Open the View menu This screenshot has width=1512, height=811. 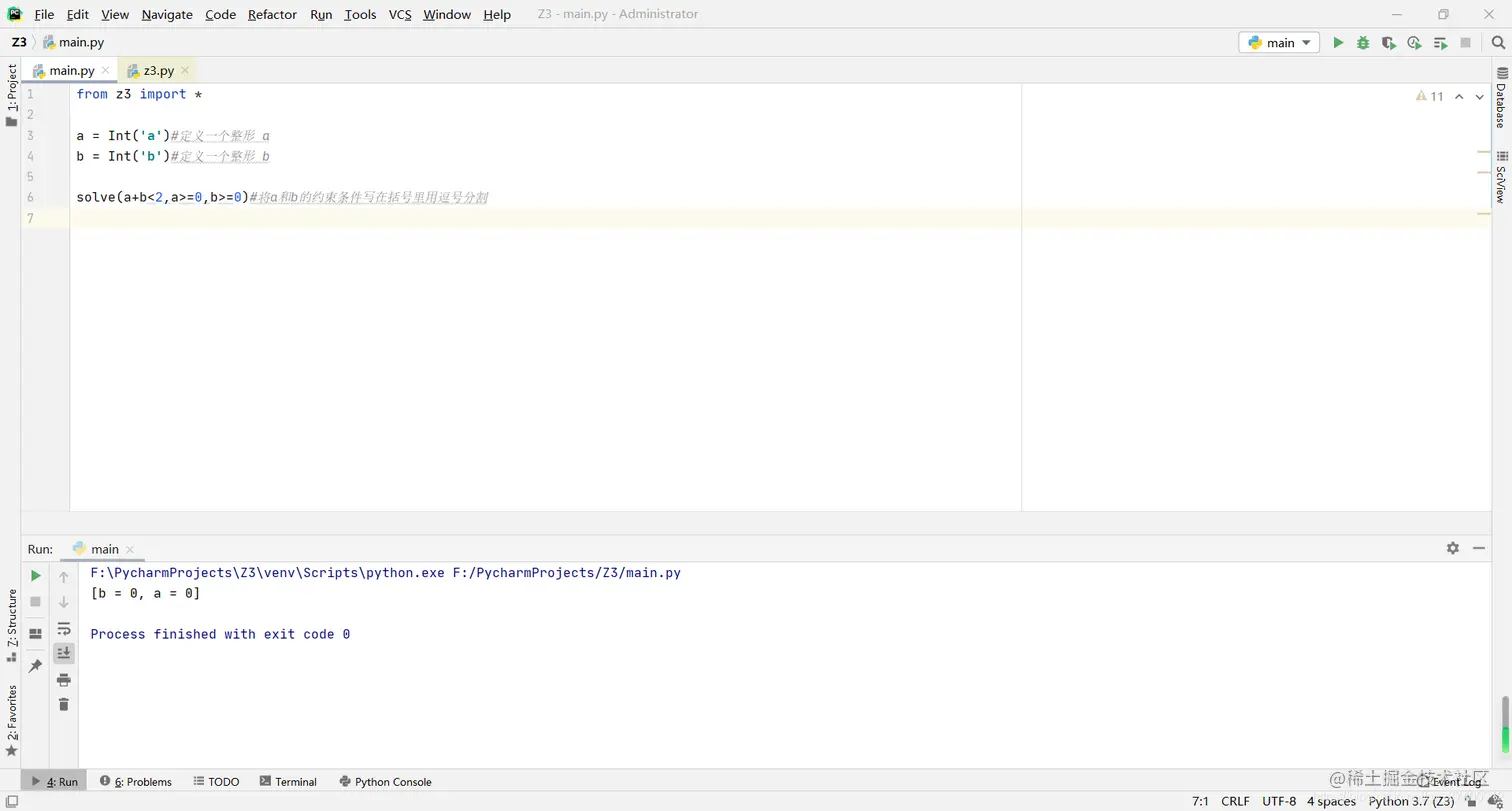point(115,14)
